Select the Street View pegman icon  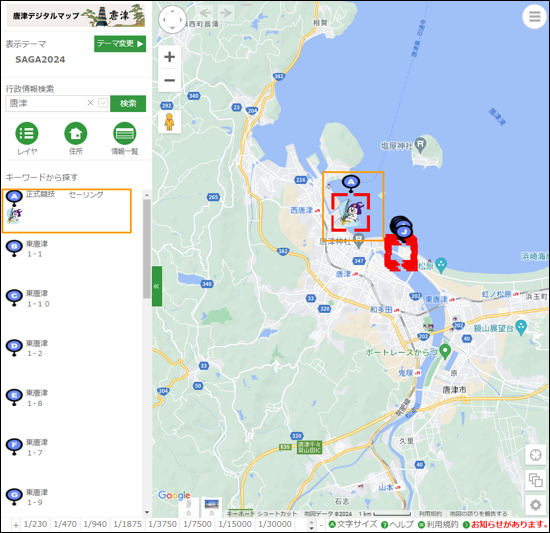click(169, 122)
